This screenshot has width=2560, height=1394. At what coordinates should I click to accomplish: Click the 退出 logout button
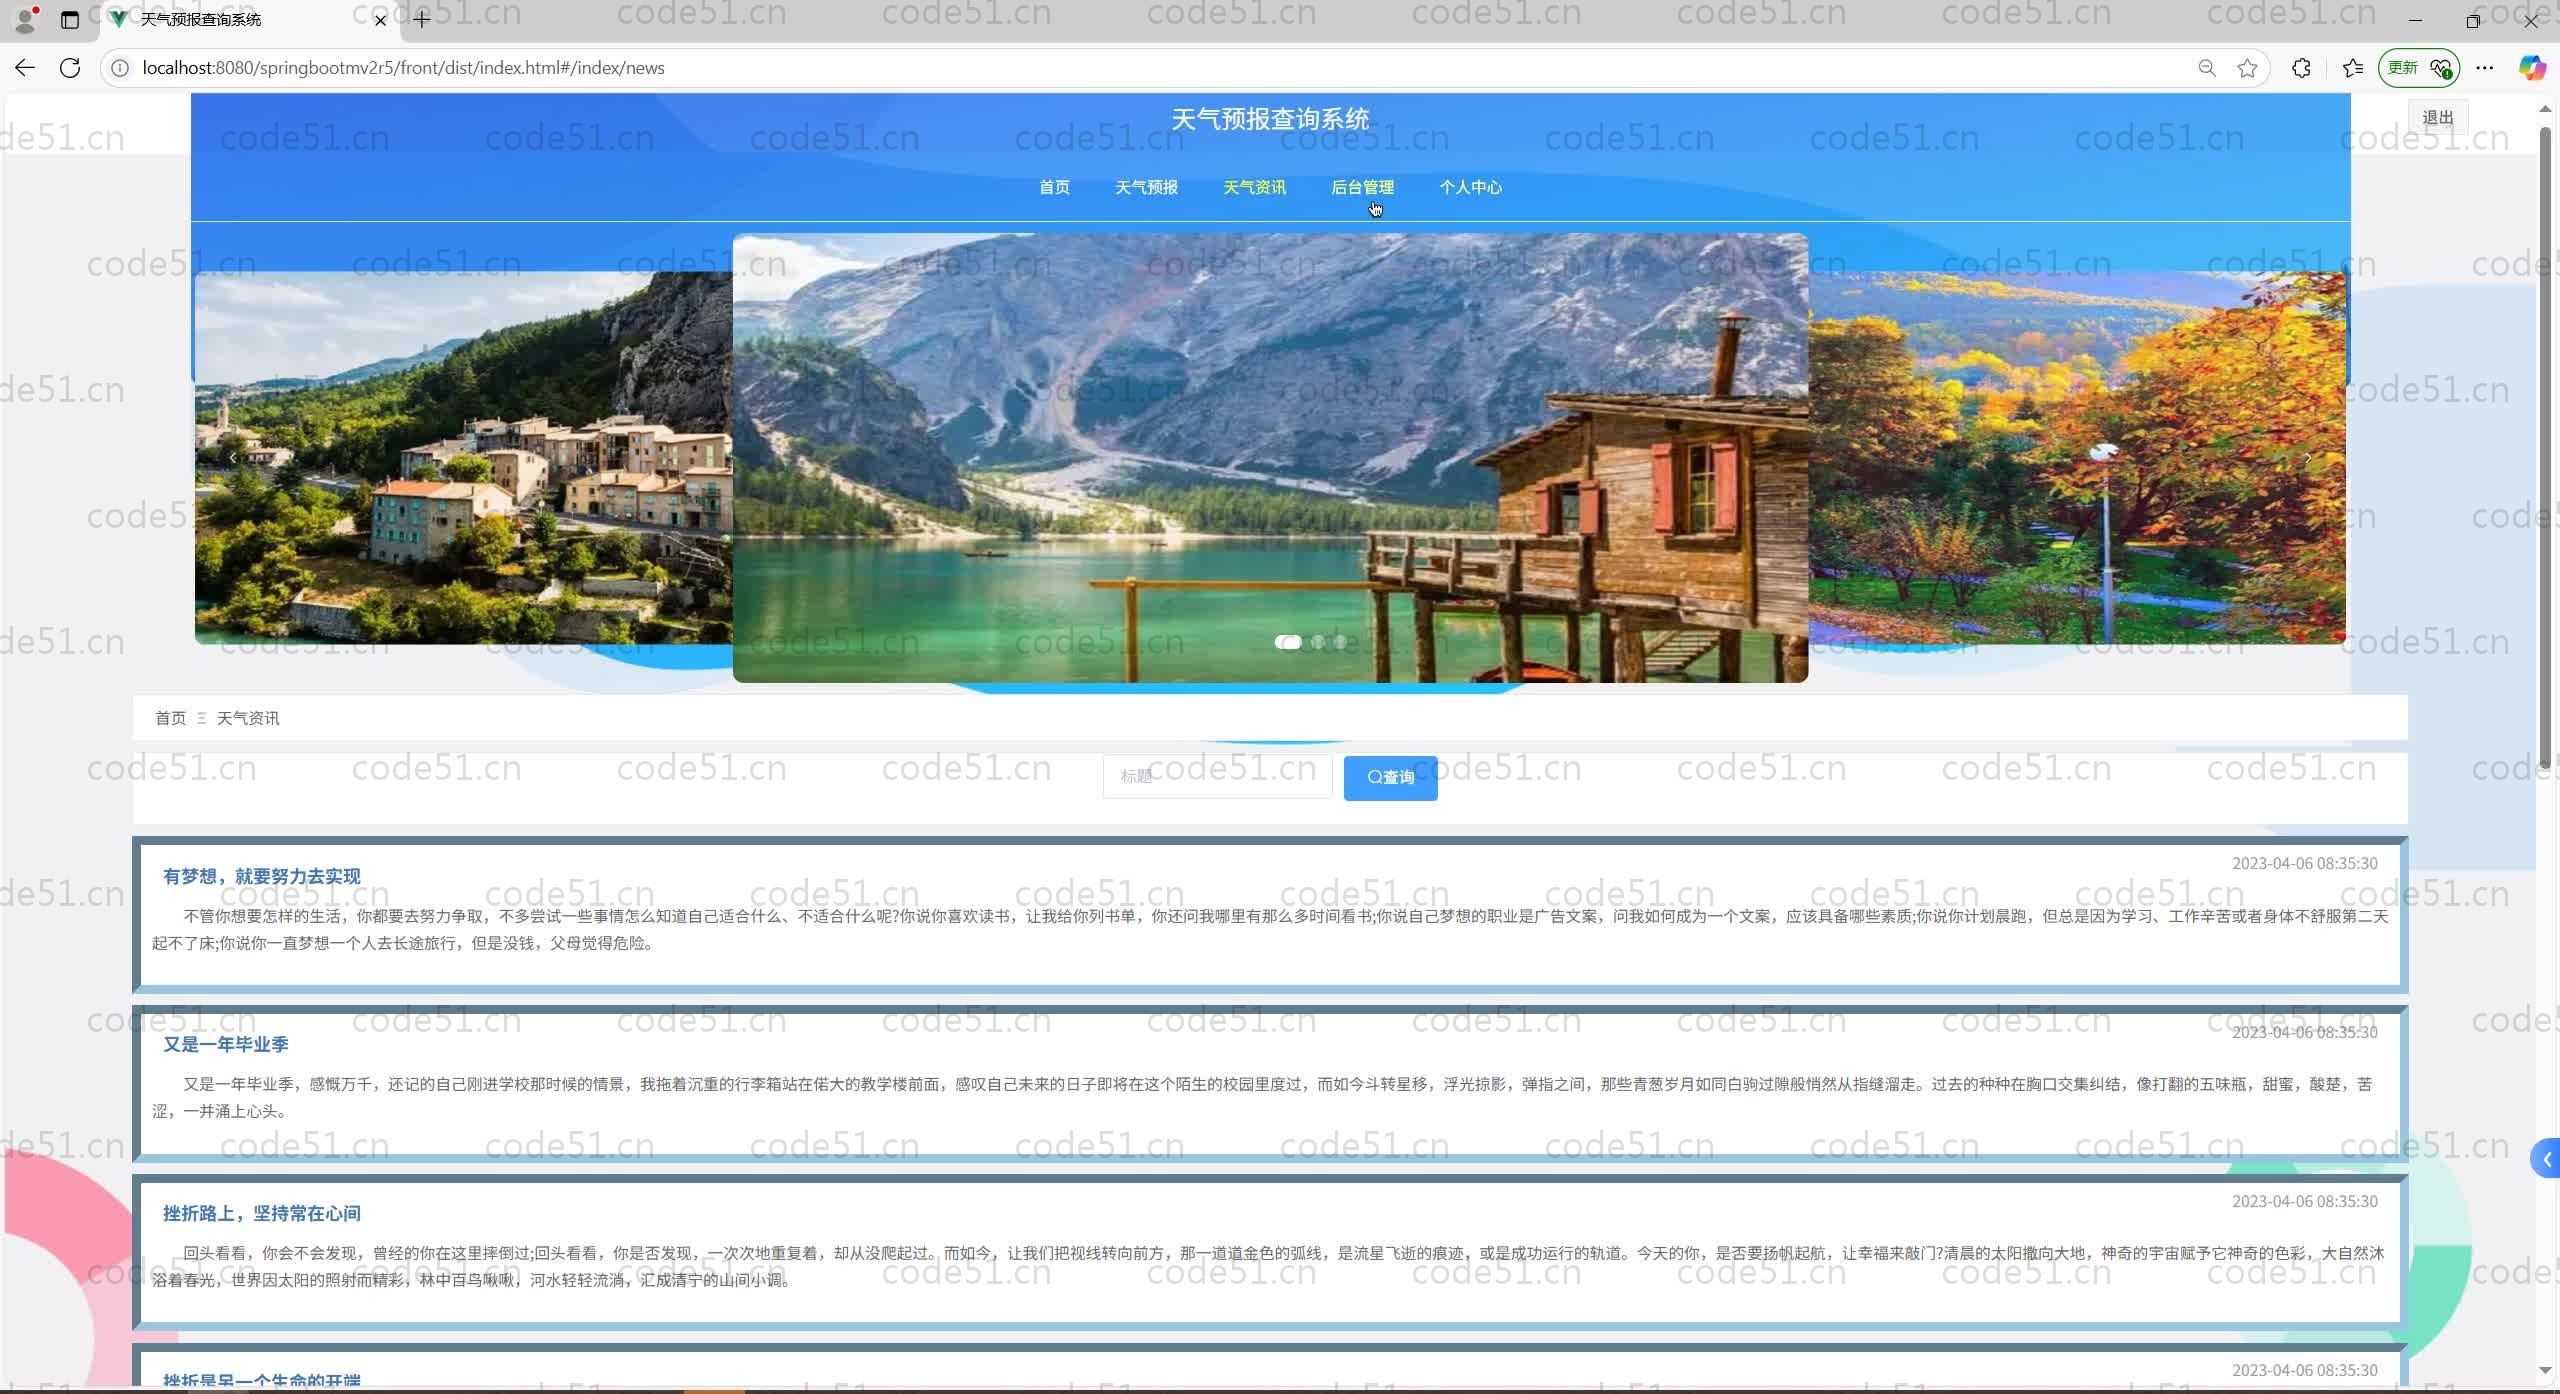point(2437,118)
